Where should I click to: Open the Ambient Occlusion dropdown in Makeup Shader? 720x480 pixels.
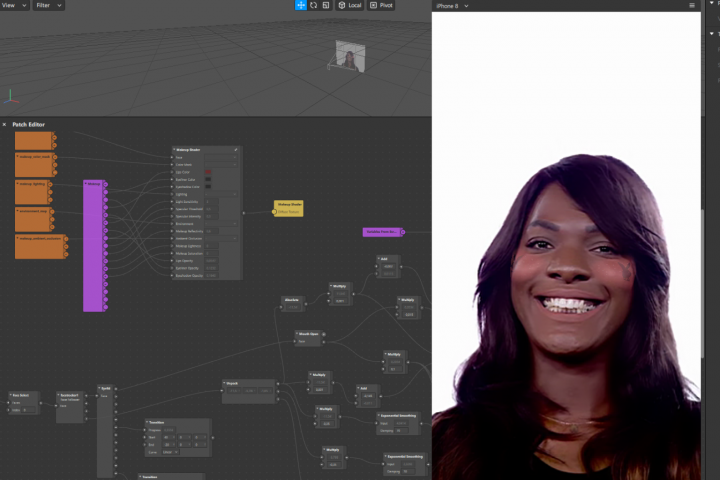[221, 238]
